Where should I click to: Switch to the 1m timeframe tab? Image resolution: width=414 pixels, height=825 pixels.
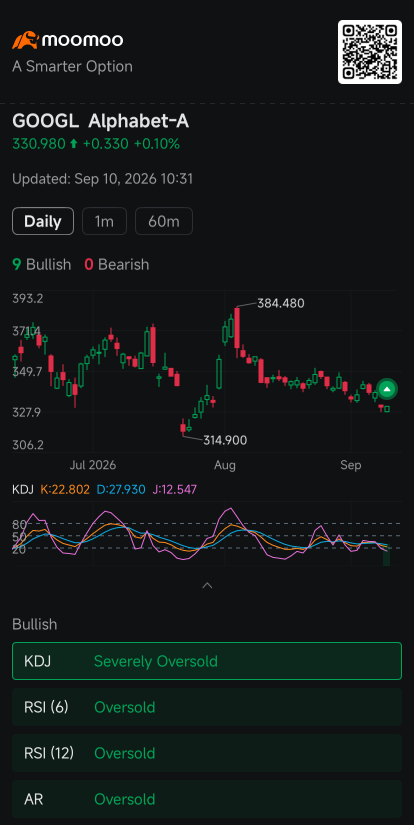pos(104,221)
